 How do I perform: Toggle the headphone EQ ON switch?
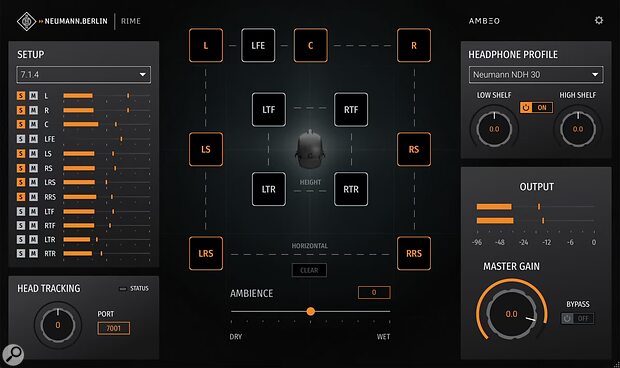(x=536, y=108)
